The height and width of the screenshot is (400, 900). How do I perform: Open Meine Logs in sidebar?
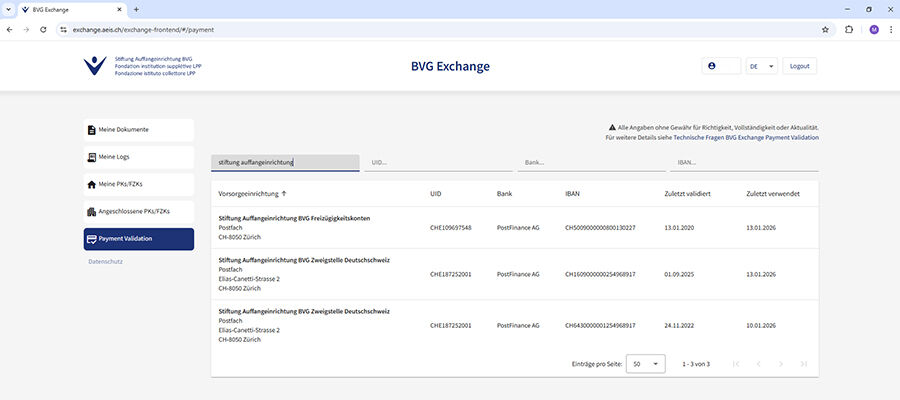coord(138,157)
